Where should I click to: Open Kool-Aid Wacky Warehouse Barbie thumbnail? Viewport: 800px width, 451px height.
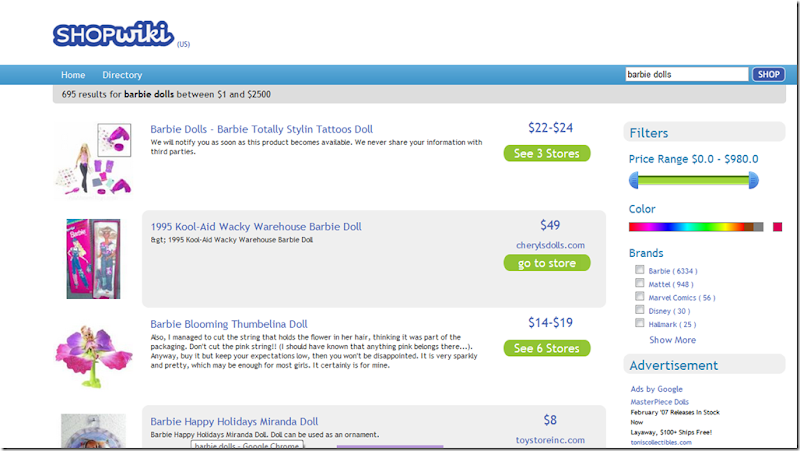(93, 259)
